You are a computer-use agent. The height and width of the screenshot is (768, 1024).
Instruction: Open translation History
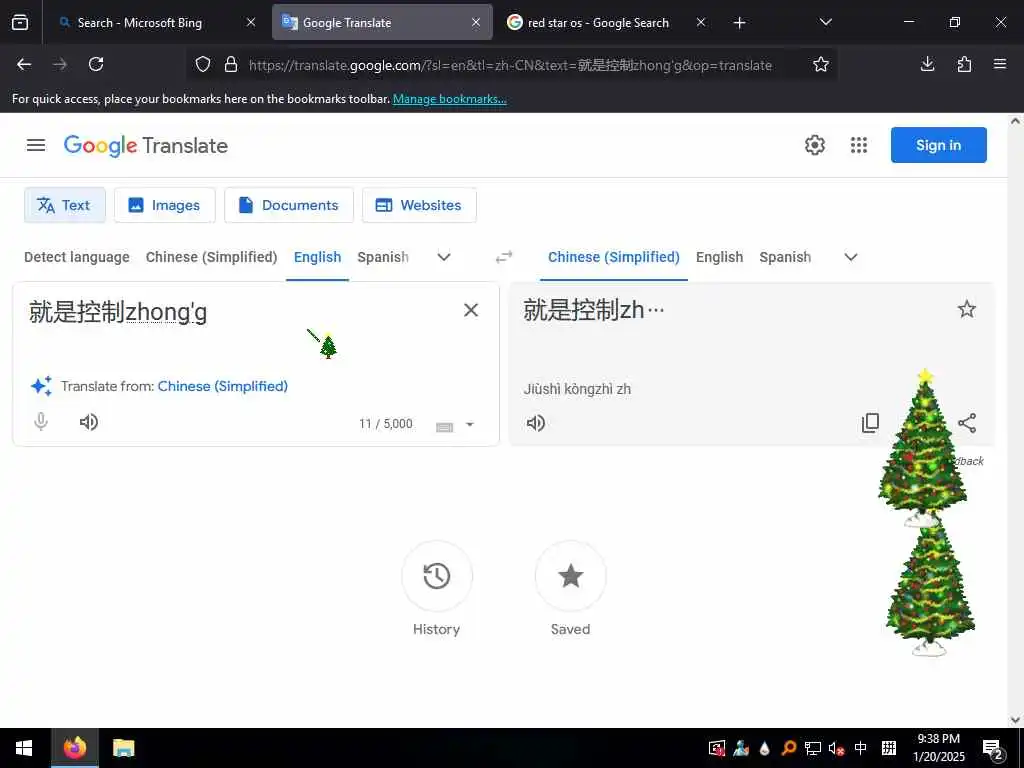coord(437,576)
